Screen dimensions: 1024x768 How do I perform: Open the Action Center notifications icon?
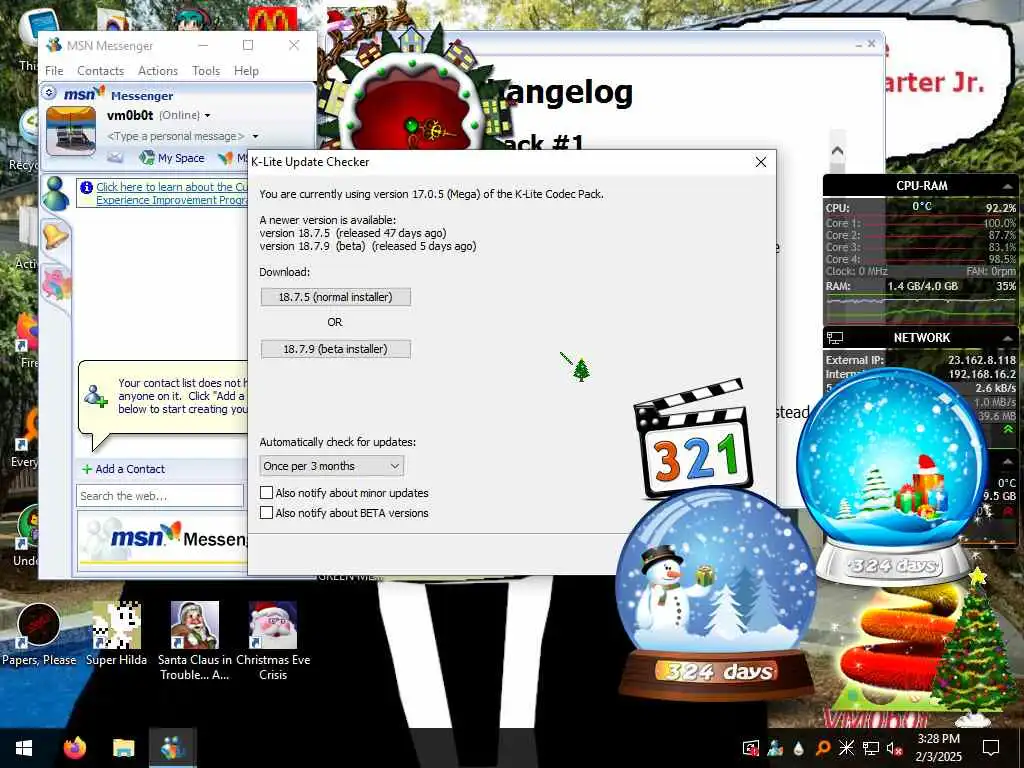coord(991,748)
